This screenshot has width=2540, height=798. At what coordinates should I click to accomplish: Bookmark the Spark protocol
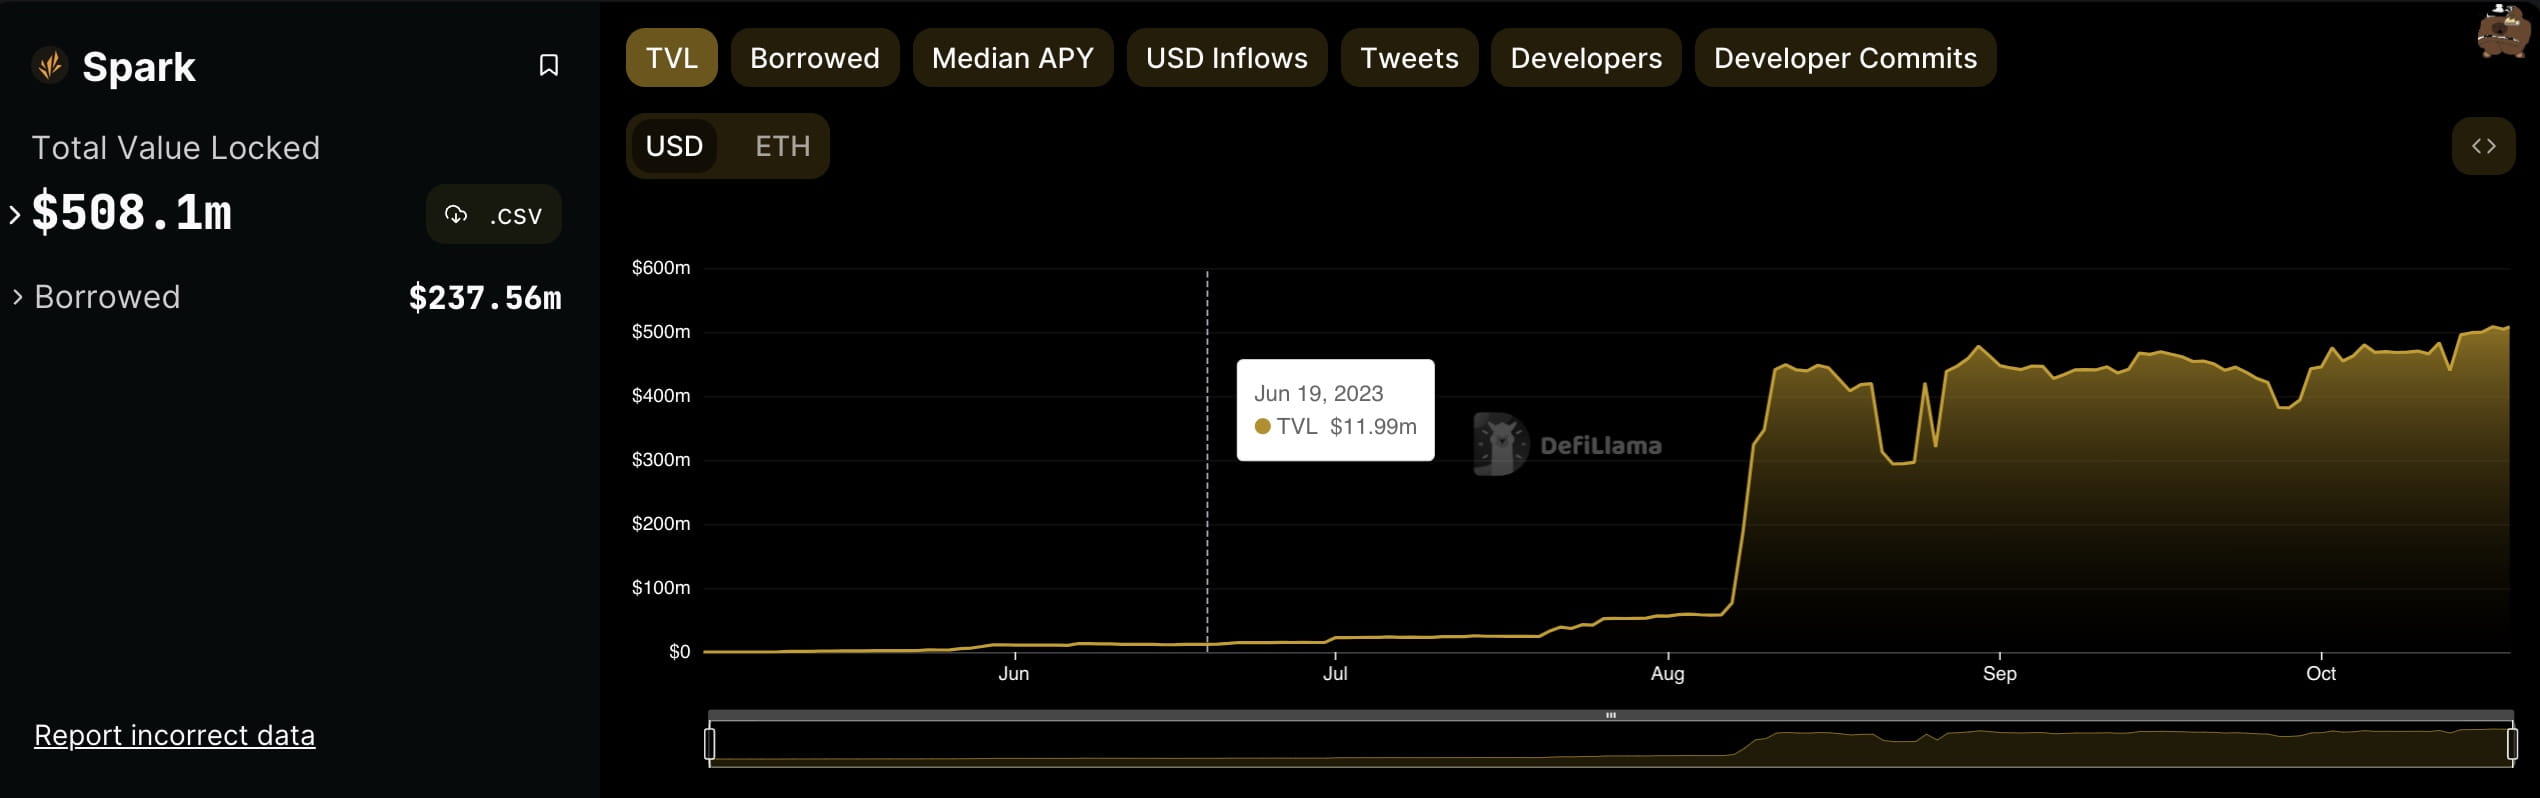coord(550,66)
